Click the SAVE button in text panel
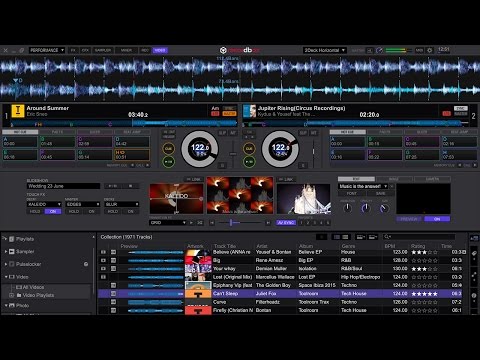This screenshot has width=480, height=360. 380,193
